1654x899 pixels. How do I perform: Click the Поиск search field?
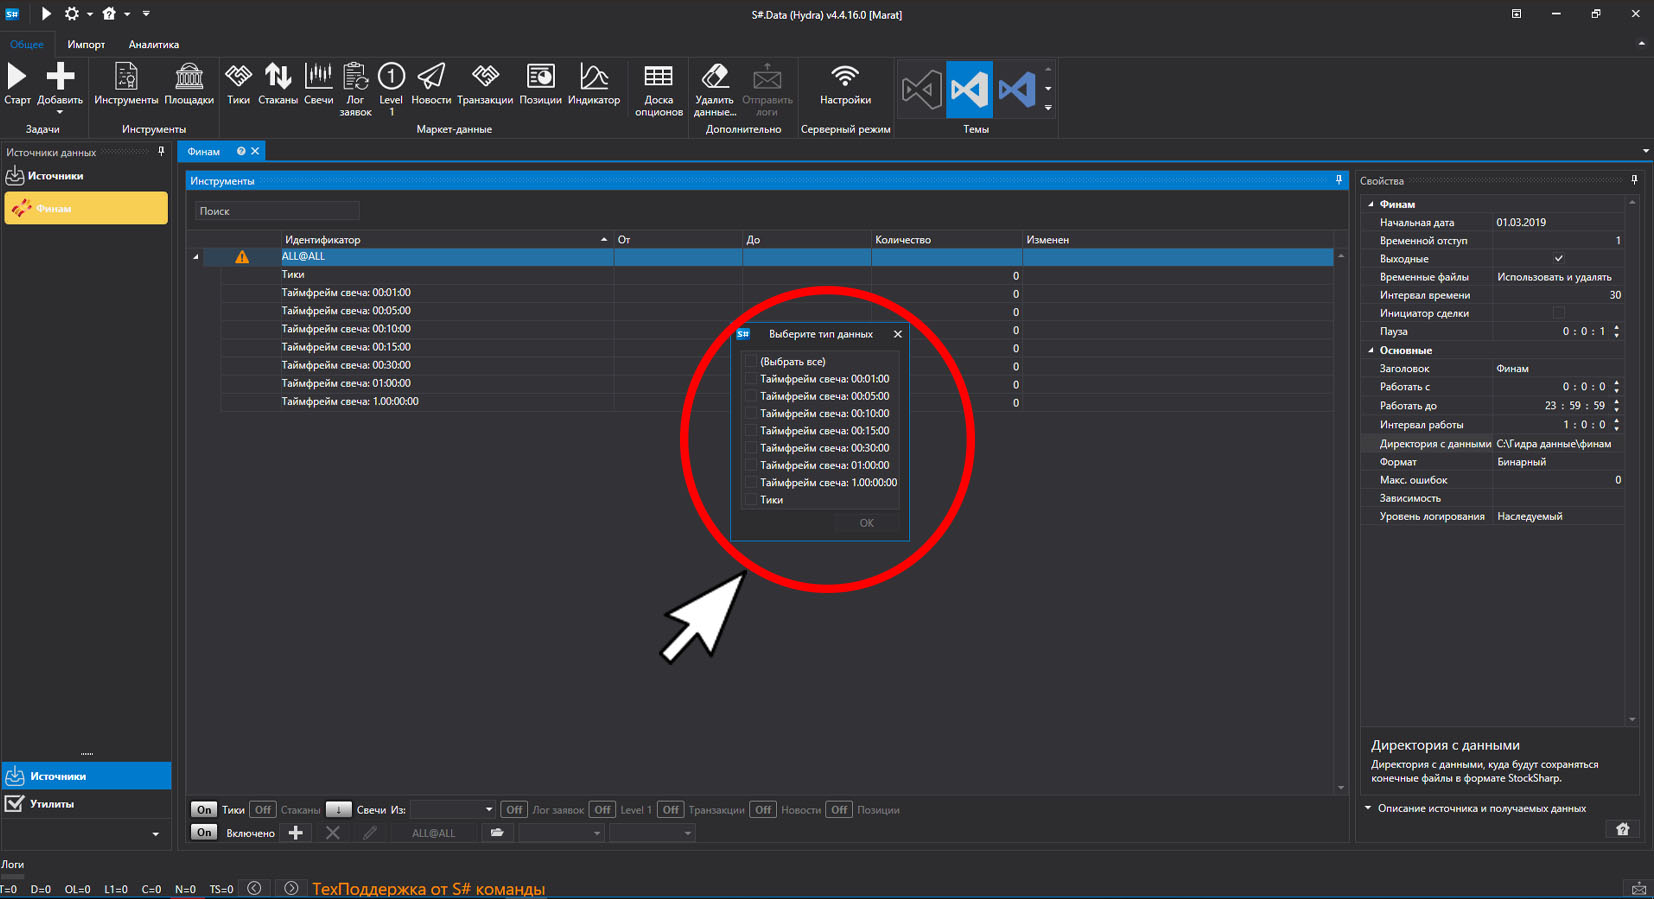[x=277, y=211]
